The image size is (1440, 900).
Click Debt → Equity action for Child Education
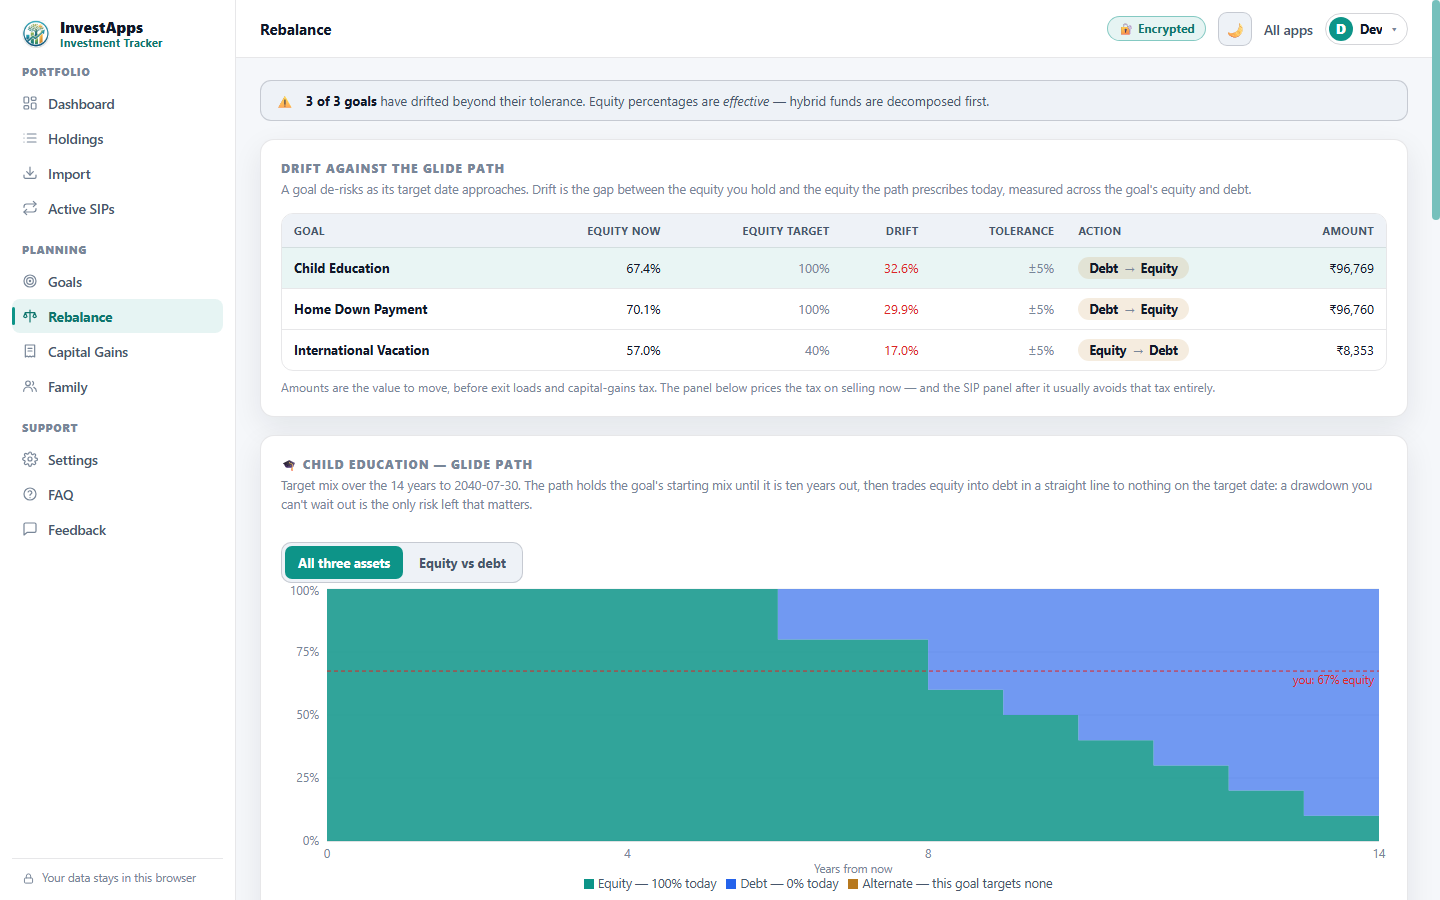point(1133,268)
